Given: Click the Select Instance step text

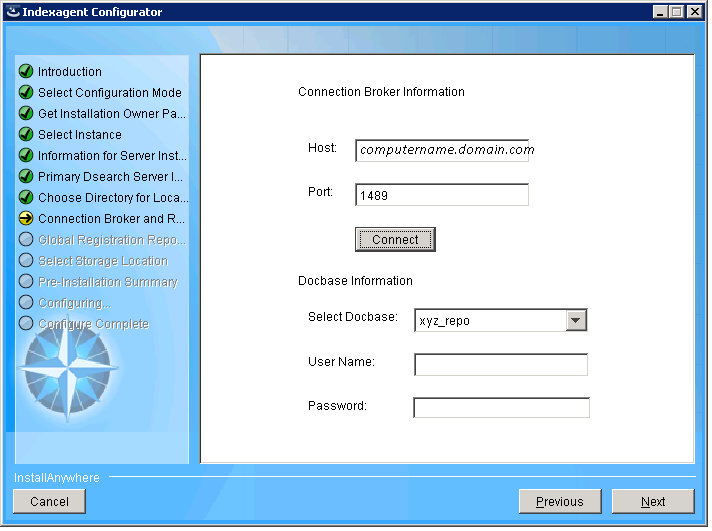Looking at the screenshot, I should tap(80, 134).
